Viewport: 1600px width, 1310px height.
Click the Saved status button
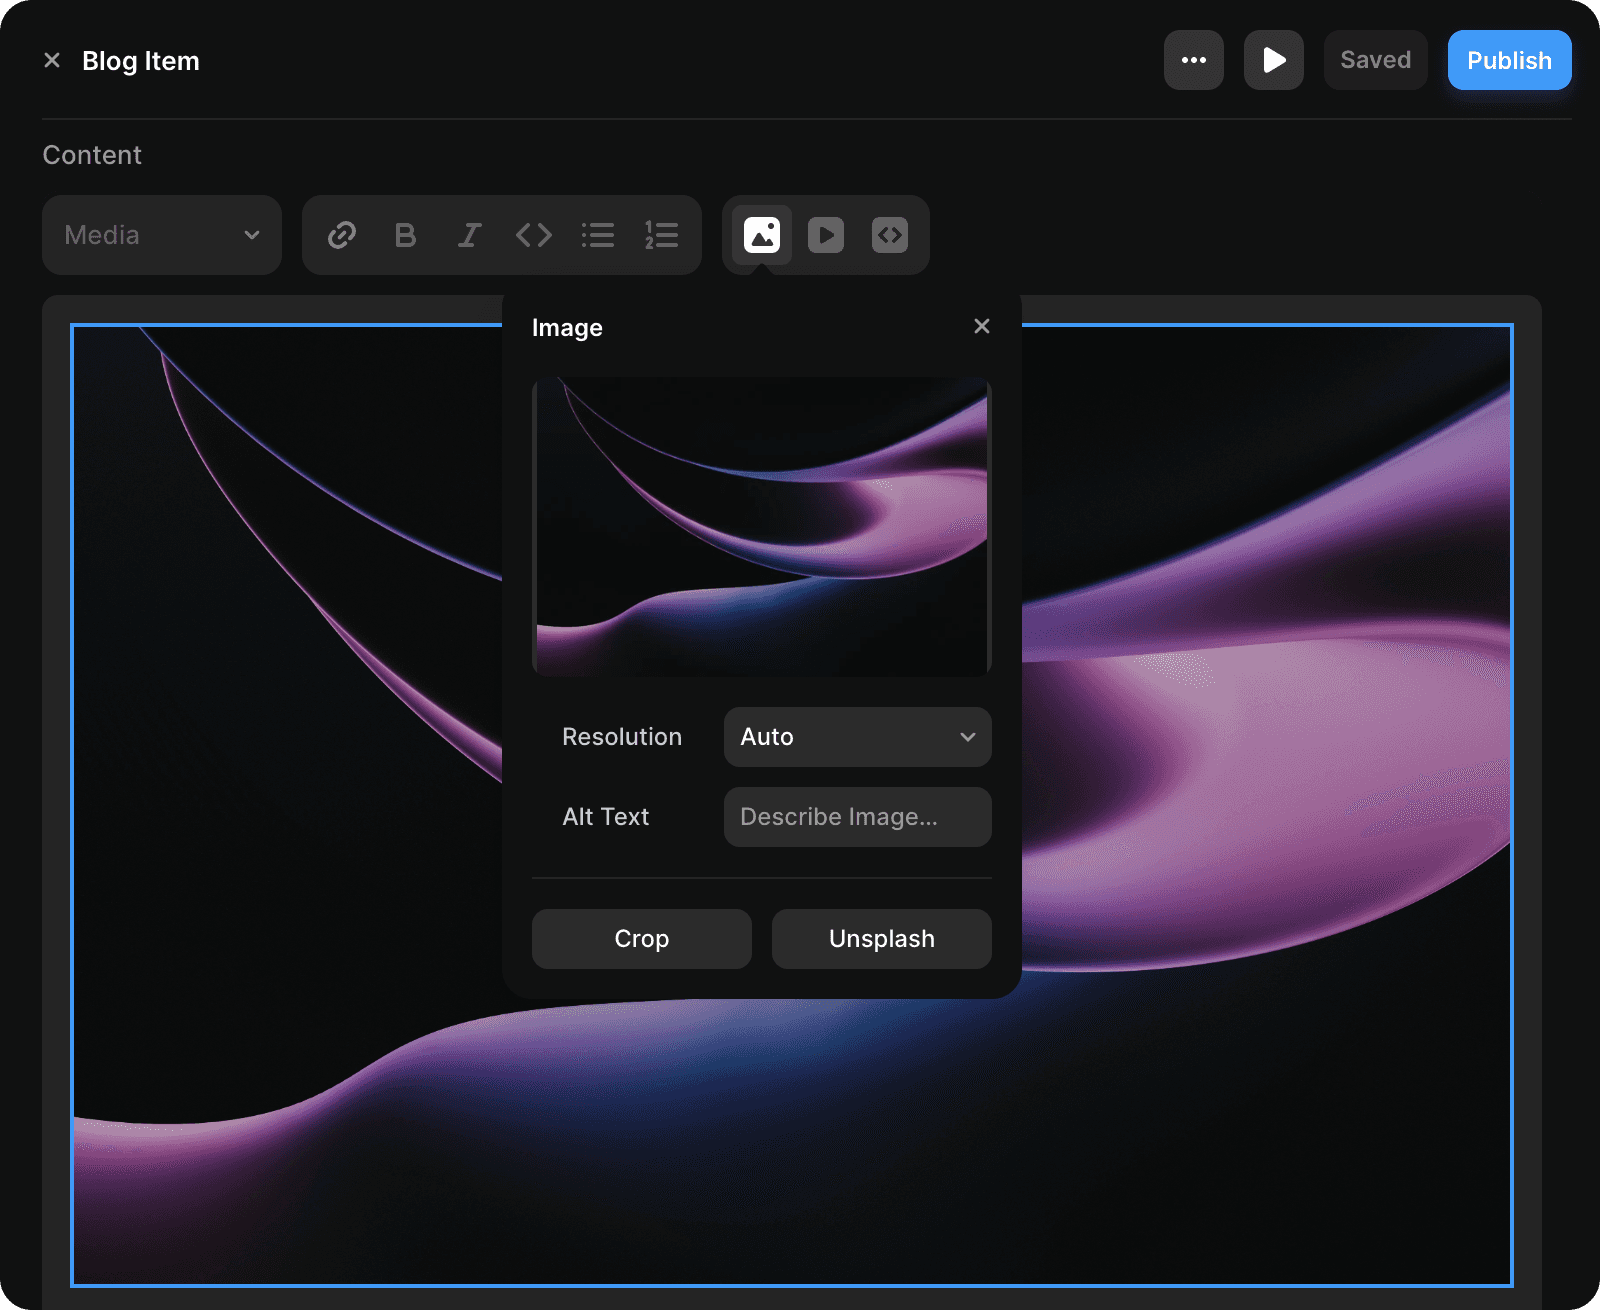(x=1375, y=60)
